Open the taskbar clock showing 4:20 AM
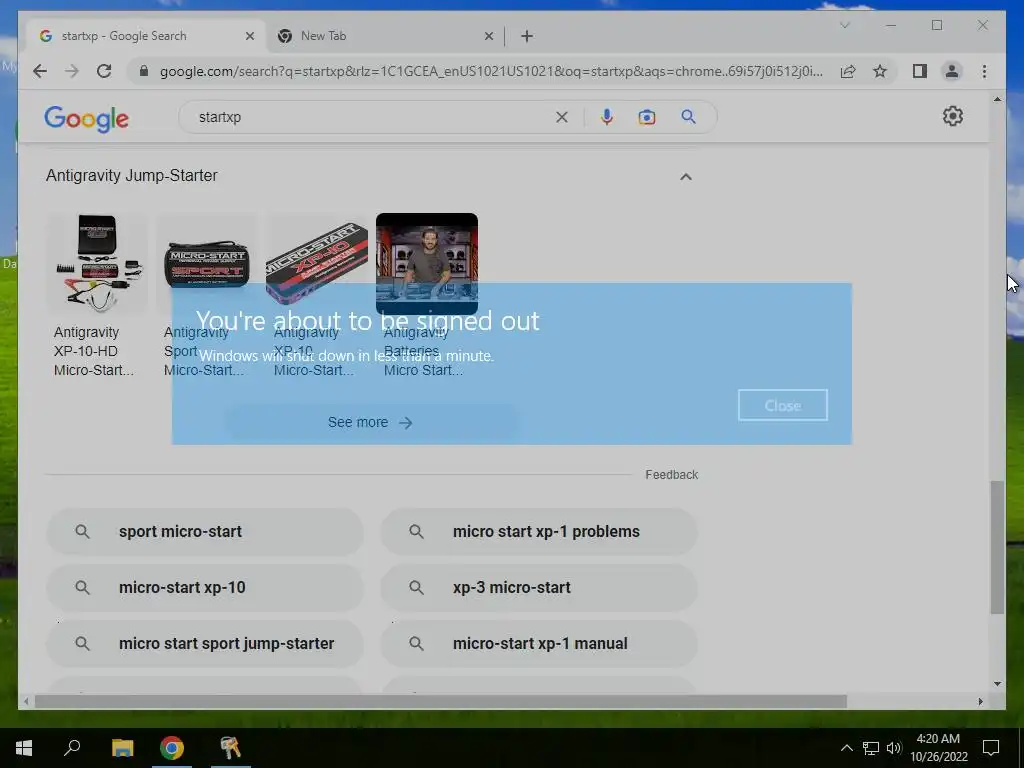The width and height of the screenshot is (1024, 768). click(x=938, y=748)
